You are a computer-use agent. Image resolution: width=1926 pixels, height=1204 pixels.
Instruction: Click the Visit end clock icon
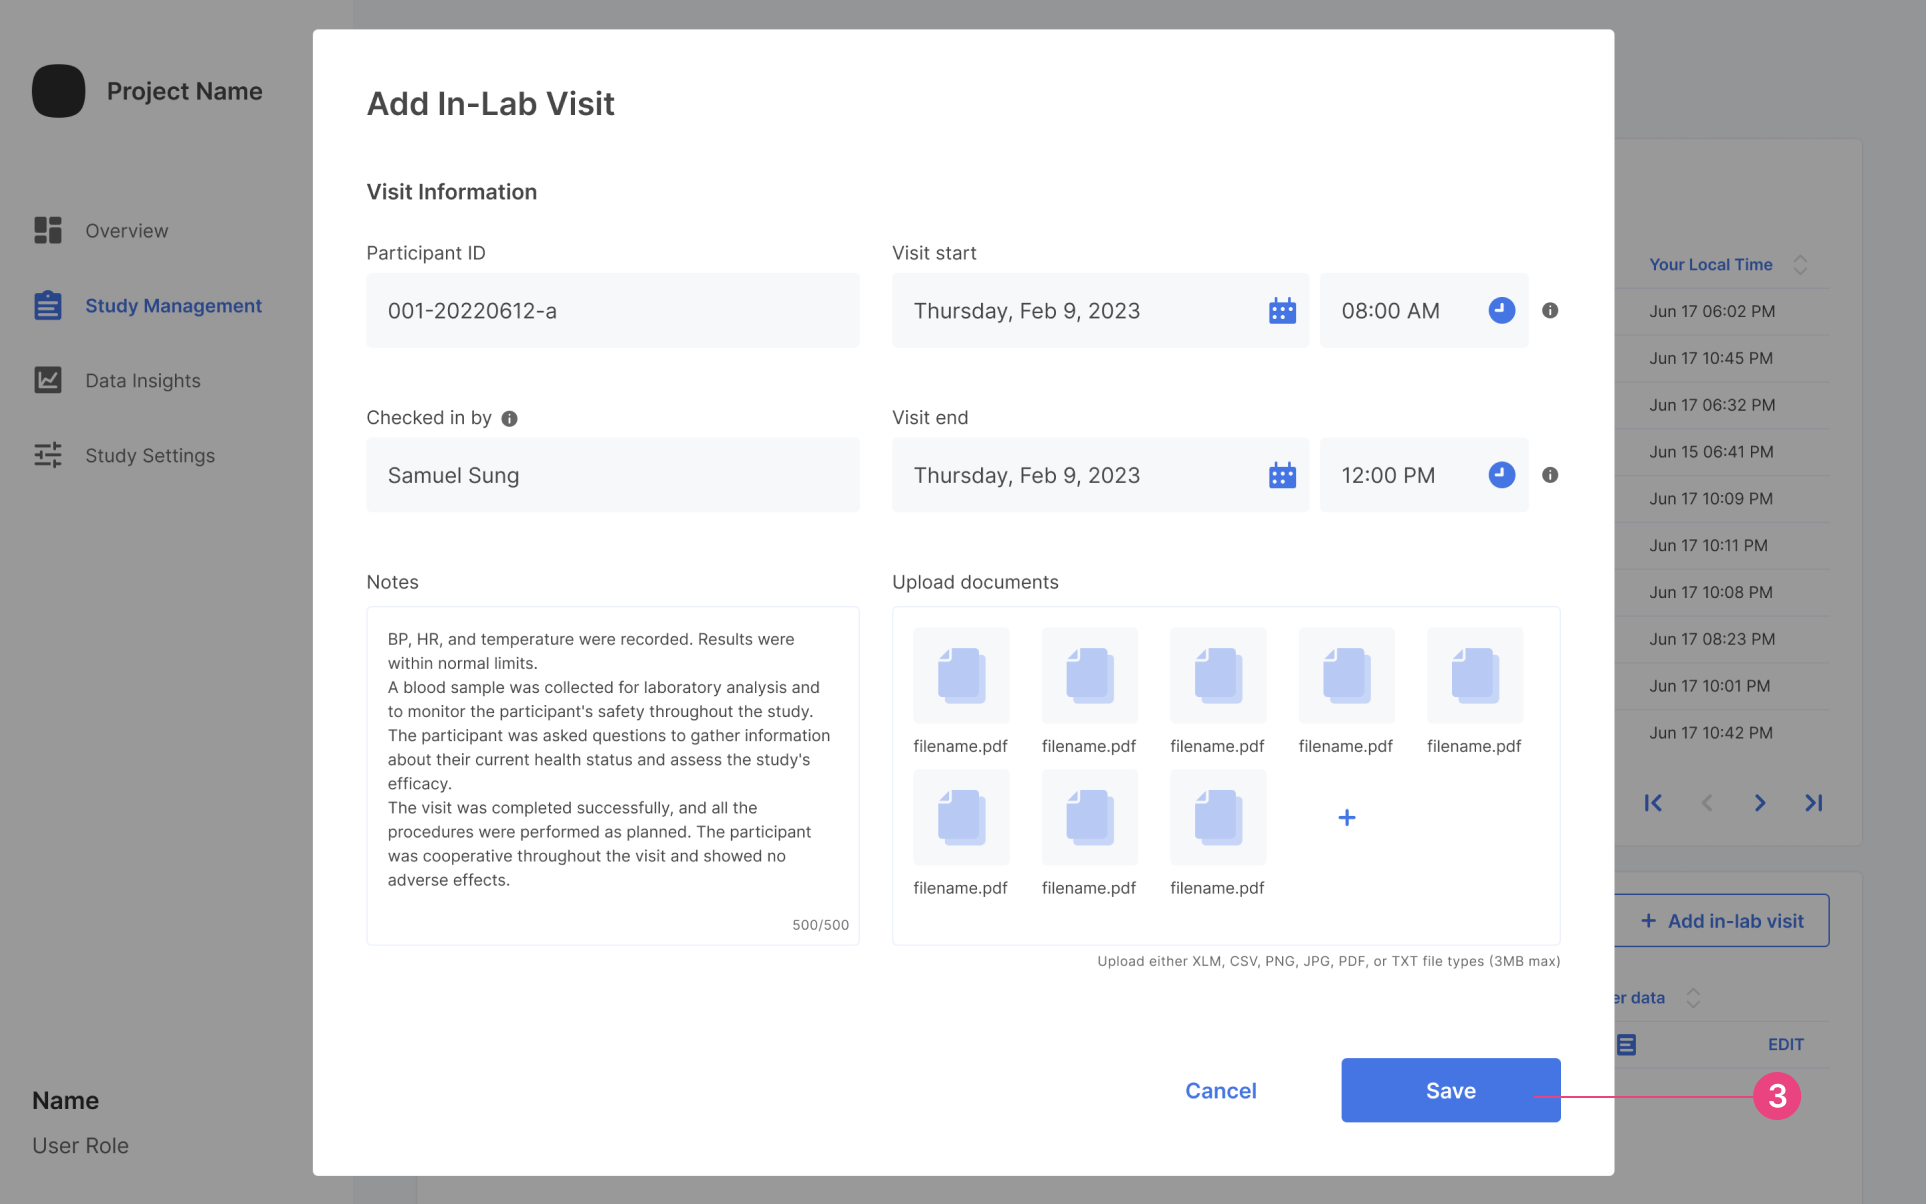coord(1501,475)
